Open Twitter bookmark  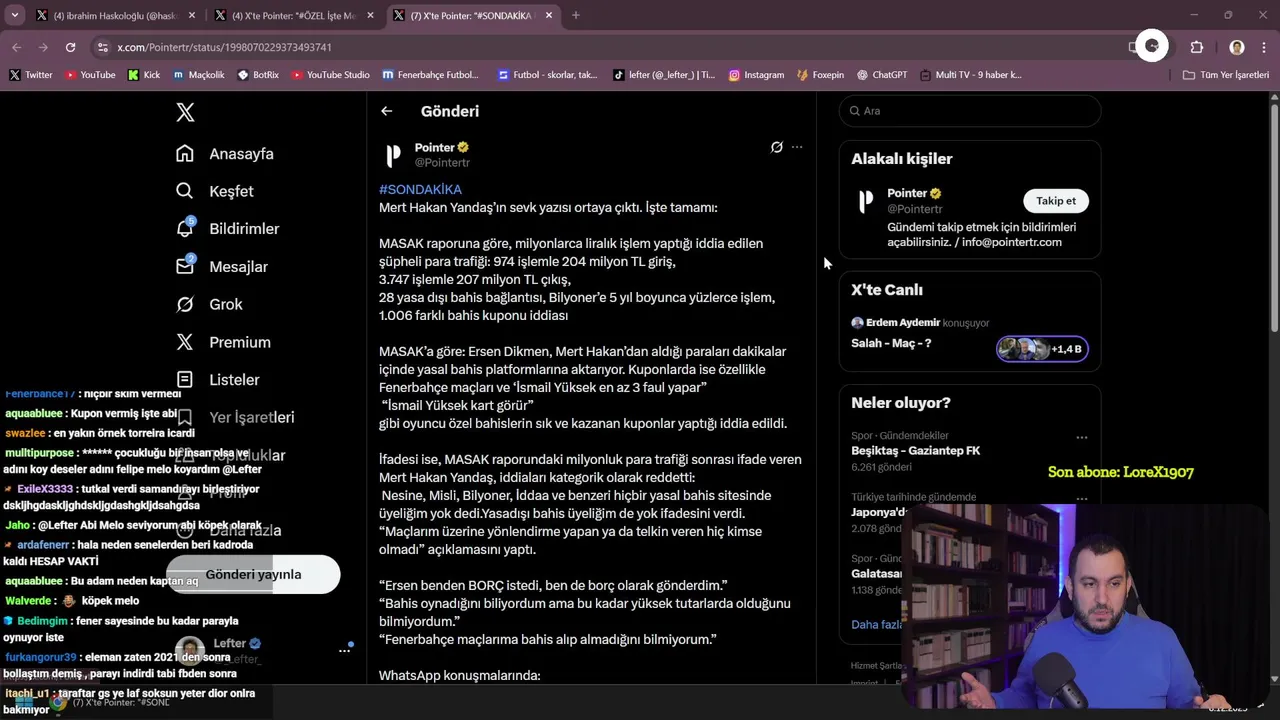(31, 75)
